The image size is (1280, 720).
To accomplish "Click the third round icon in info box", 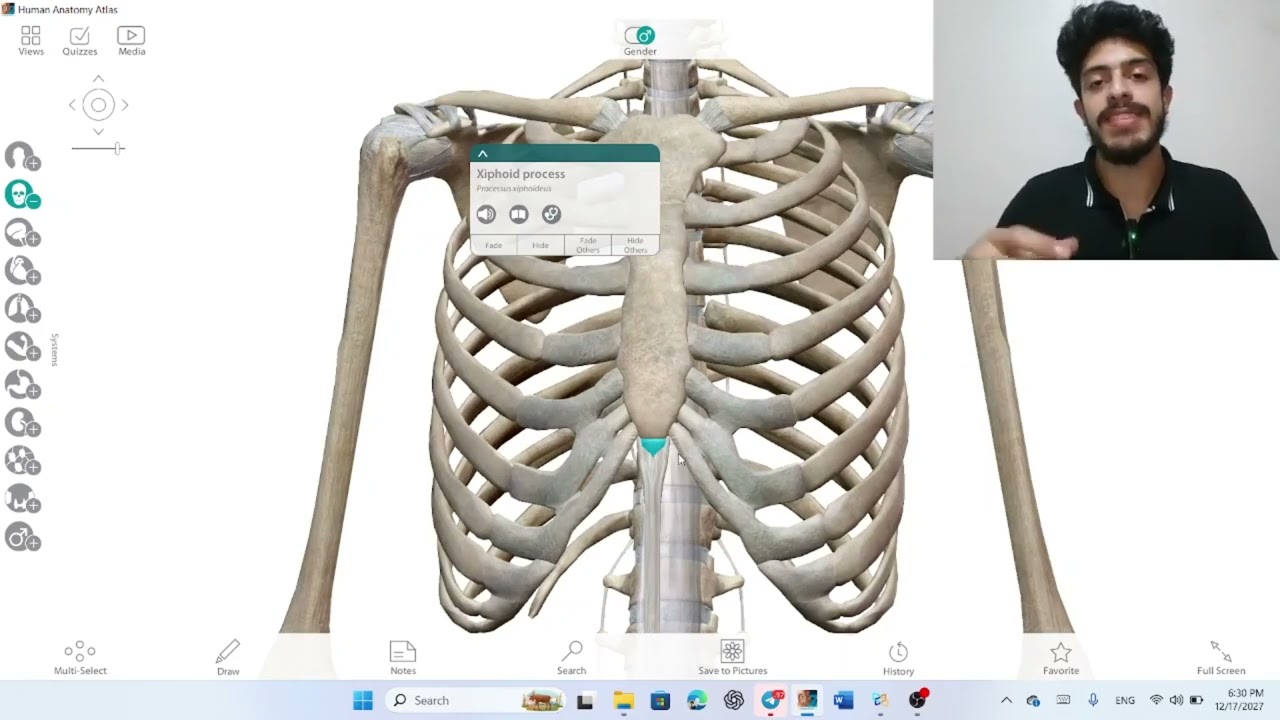I will (x=551, y=214).
